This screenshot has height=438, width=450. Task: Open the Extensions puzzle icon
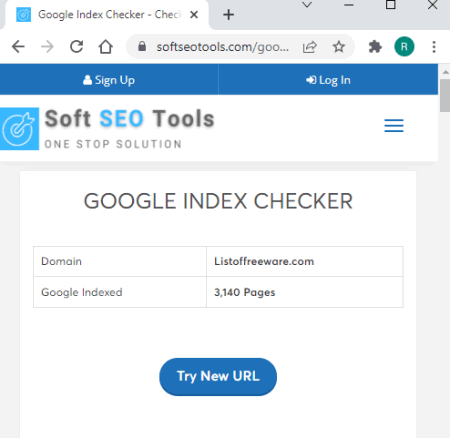(x=375, y=47)
